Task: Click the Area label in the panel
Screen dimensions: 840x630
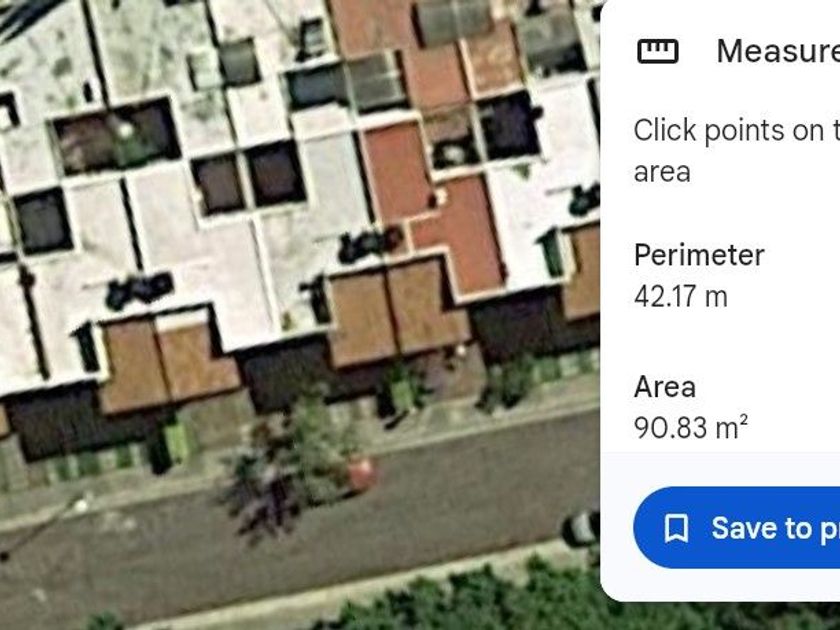Action: tap(664, 387)
